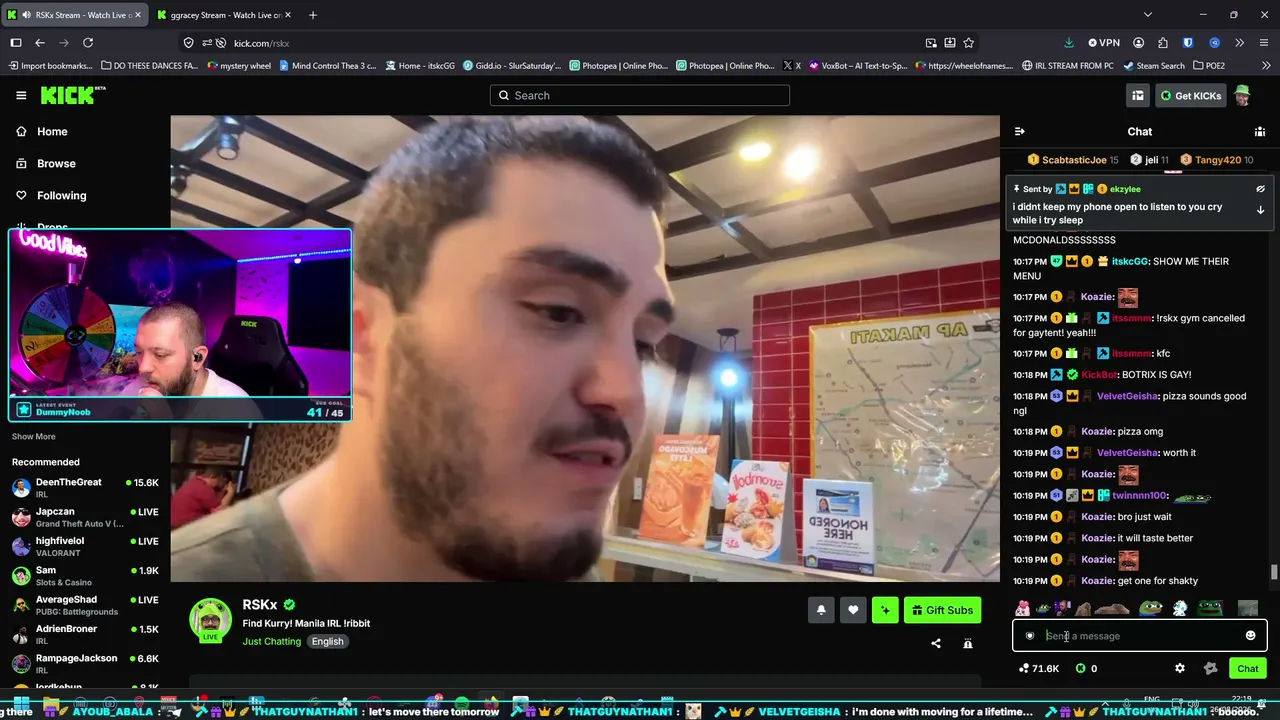Click the picture-in-picture webcam overlay
Screen dimensions: 1280x720
[180, 325]
